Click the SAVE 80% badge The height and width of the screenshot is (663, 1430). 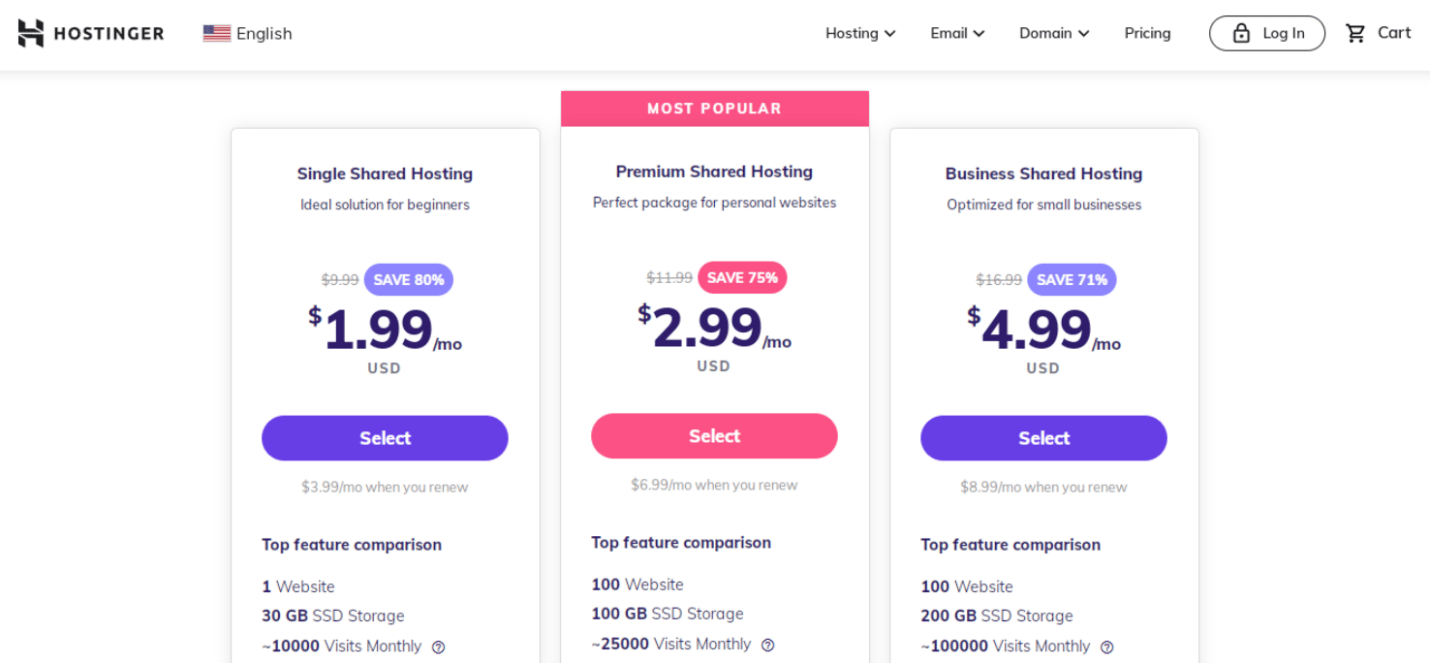click(408, 280)
